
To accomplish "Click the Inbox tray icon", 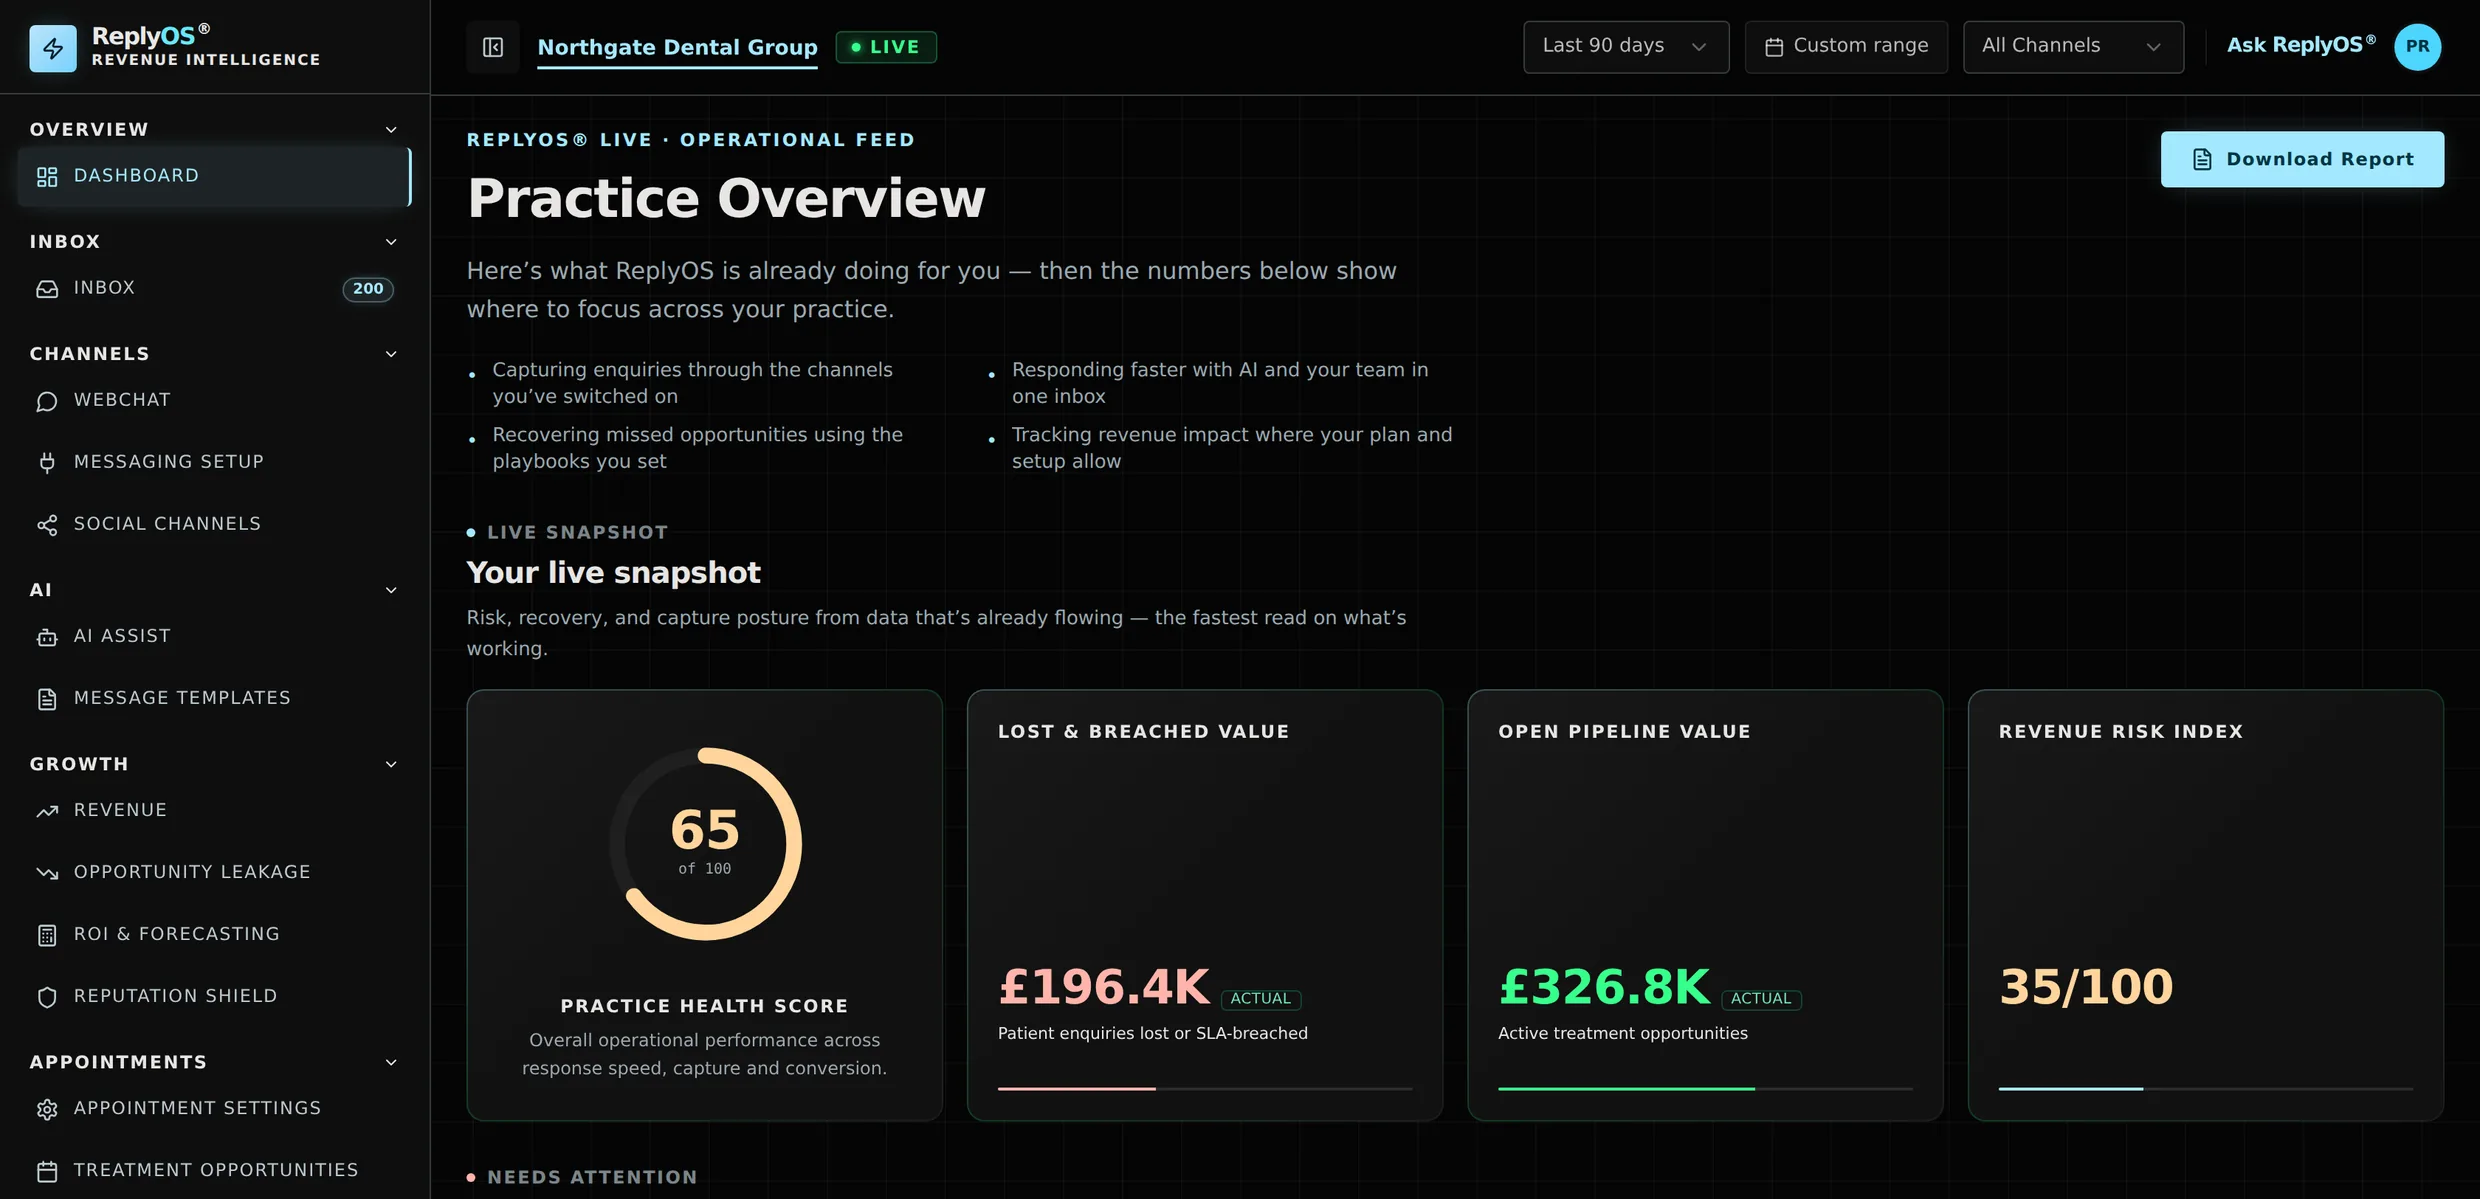I will click(47, 289).
